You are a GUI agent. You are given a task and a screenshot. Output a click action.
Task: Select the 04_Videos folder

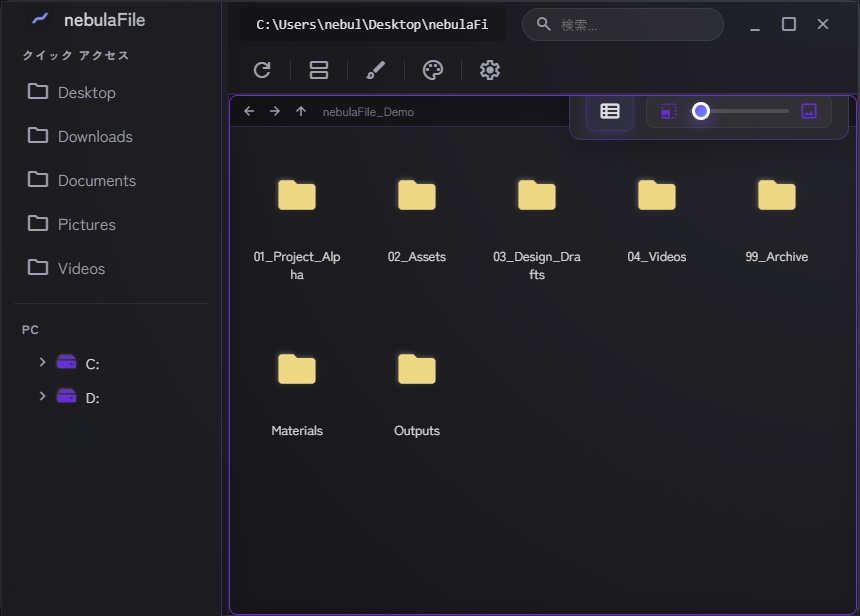657,221
